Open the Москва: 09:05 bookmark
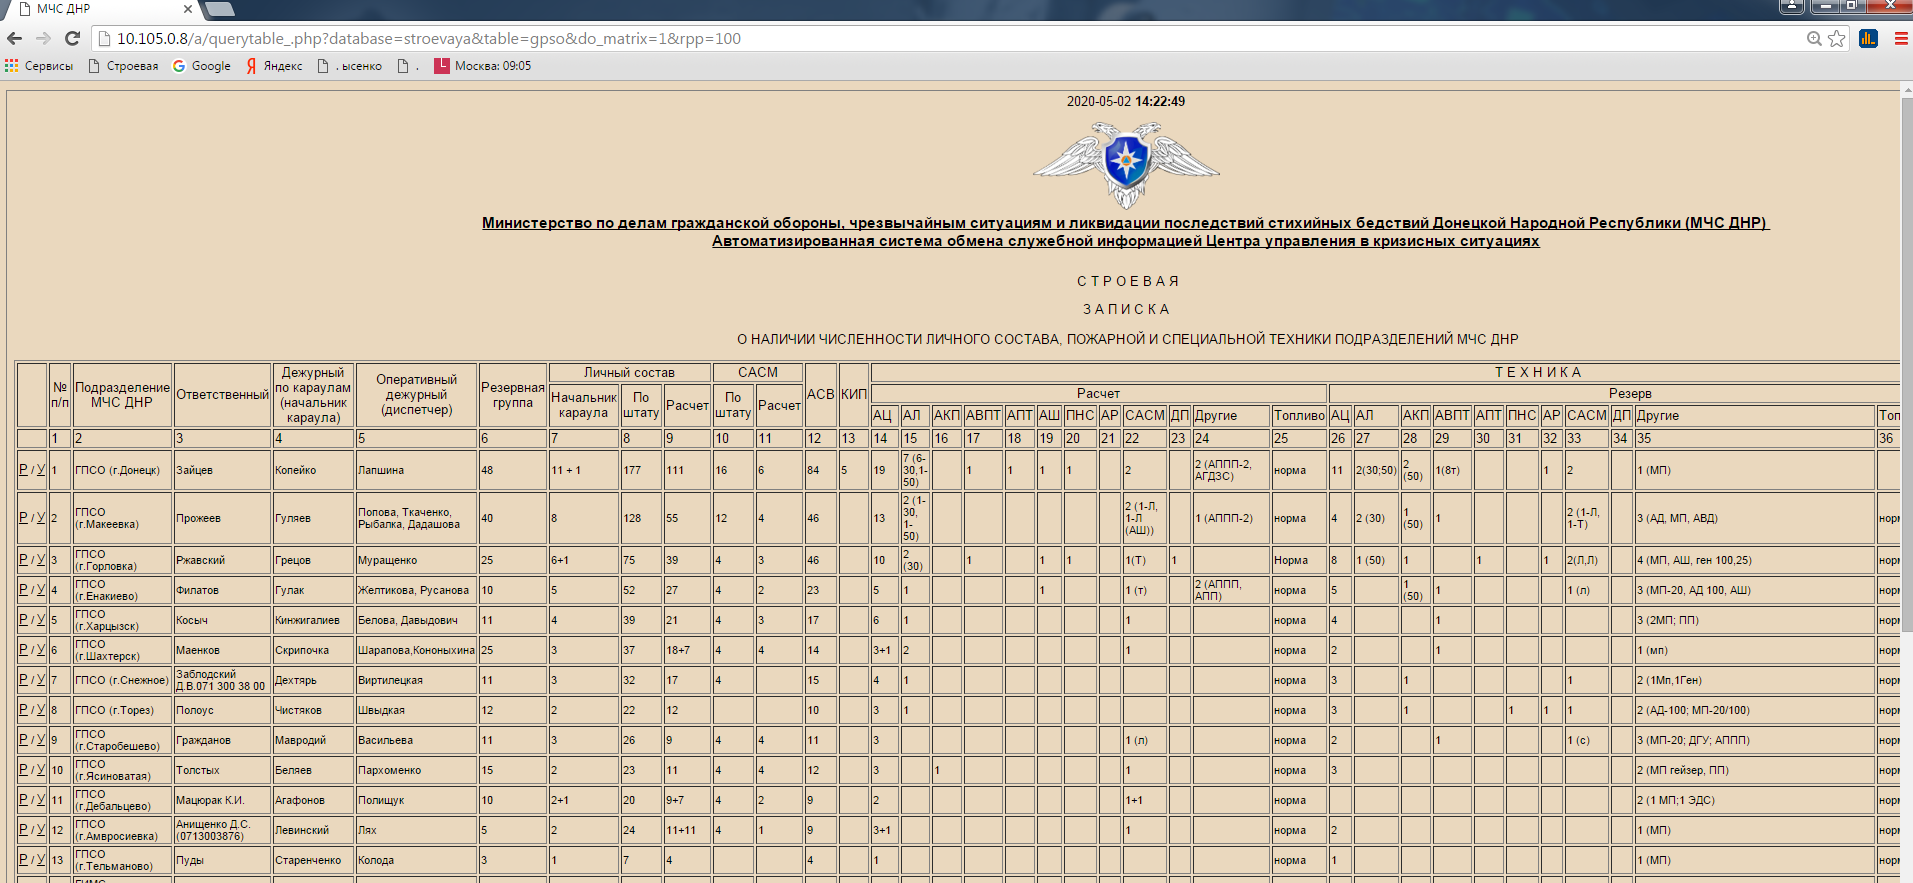1913x883 pixels. click(x=483, y=66)
